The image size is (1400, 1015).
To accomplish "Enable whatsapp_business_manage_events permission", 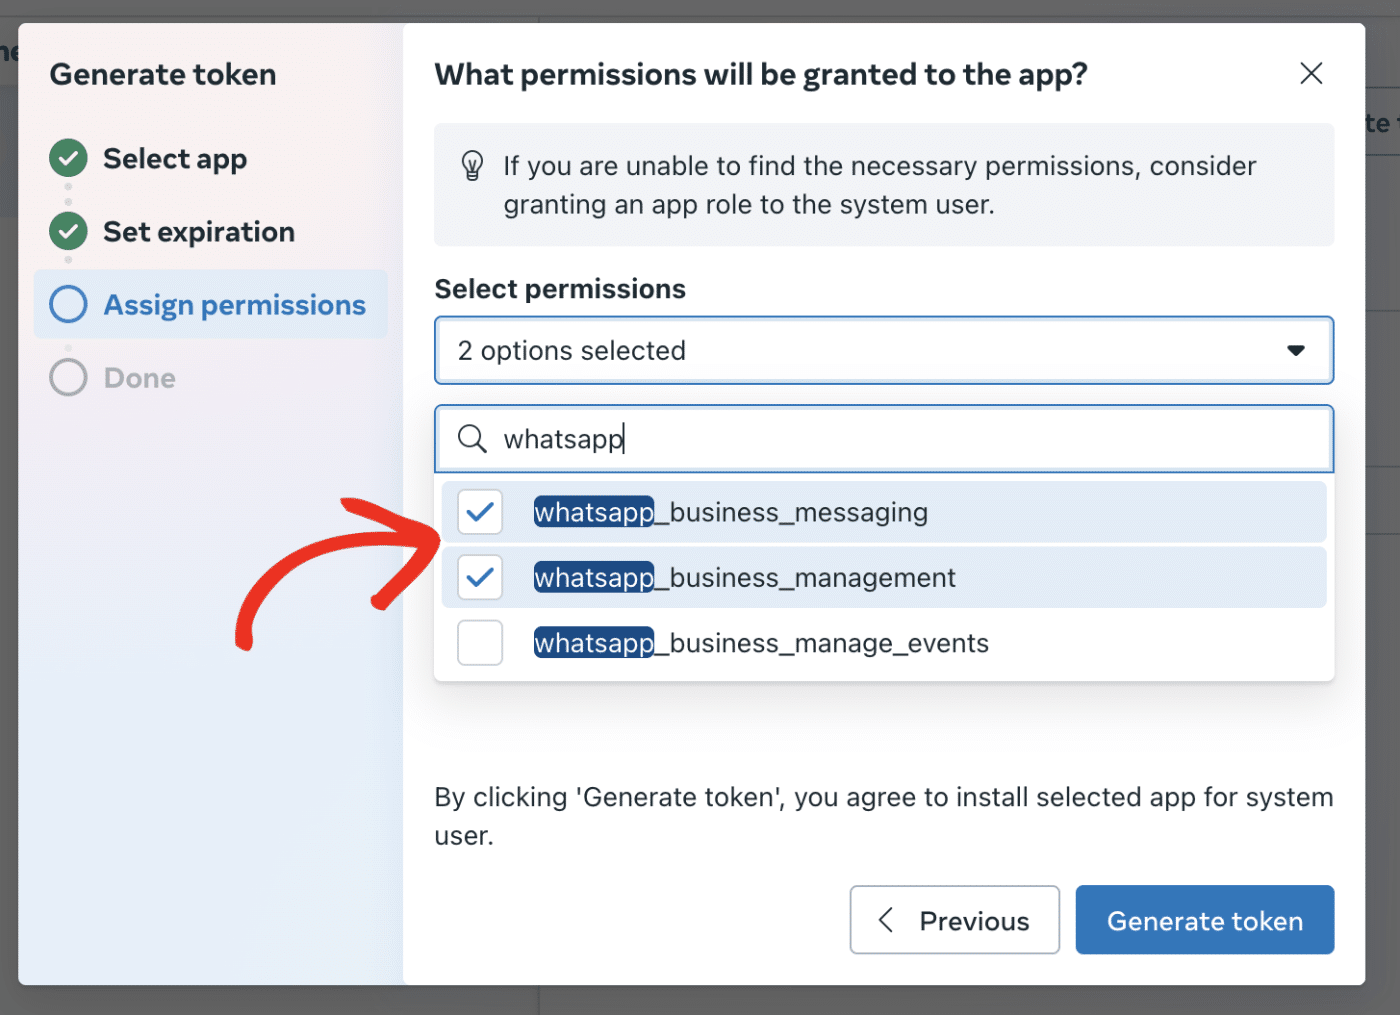I will [480, 643].
